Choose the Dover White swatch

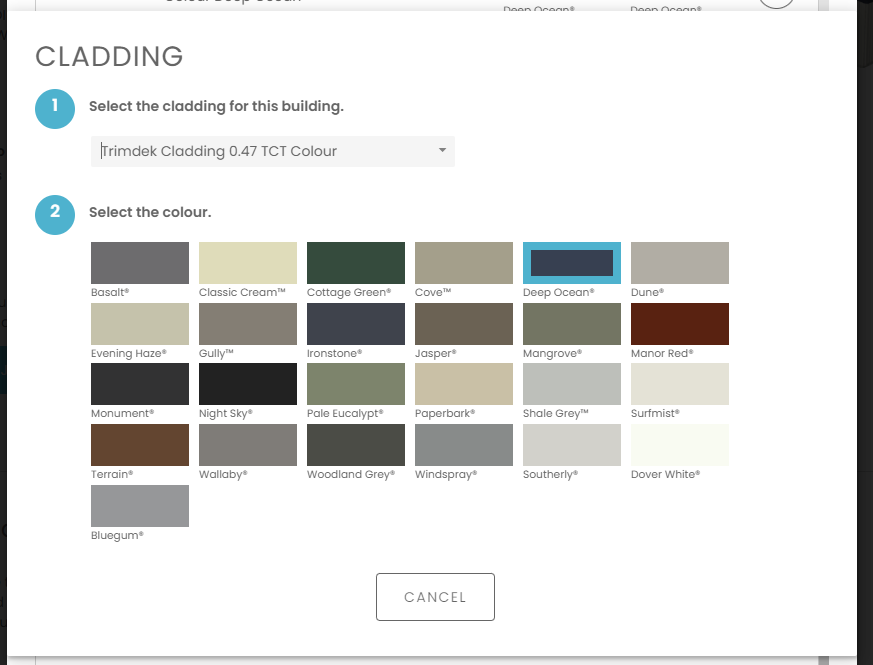coord(680,445)
